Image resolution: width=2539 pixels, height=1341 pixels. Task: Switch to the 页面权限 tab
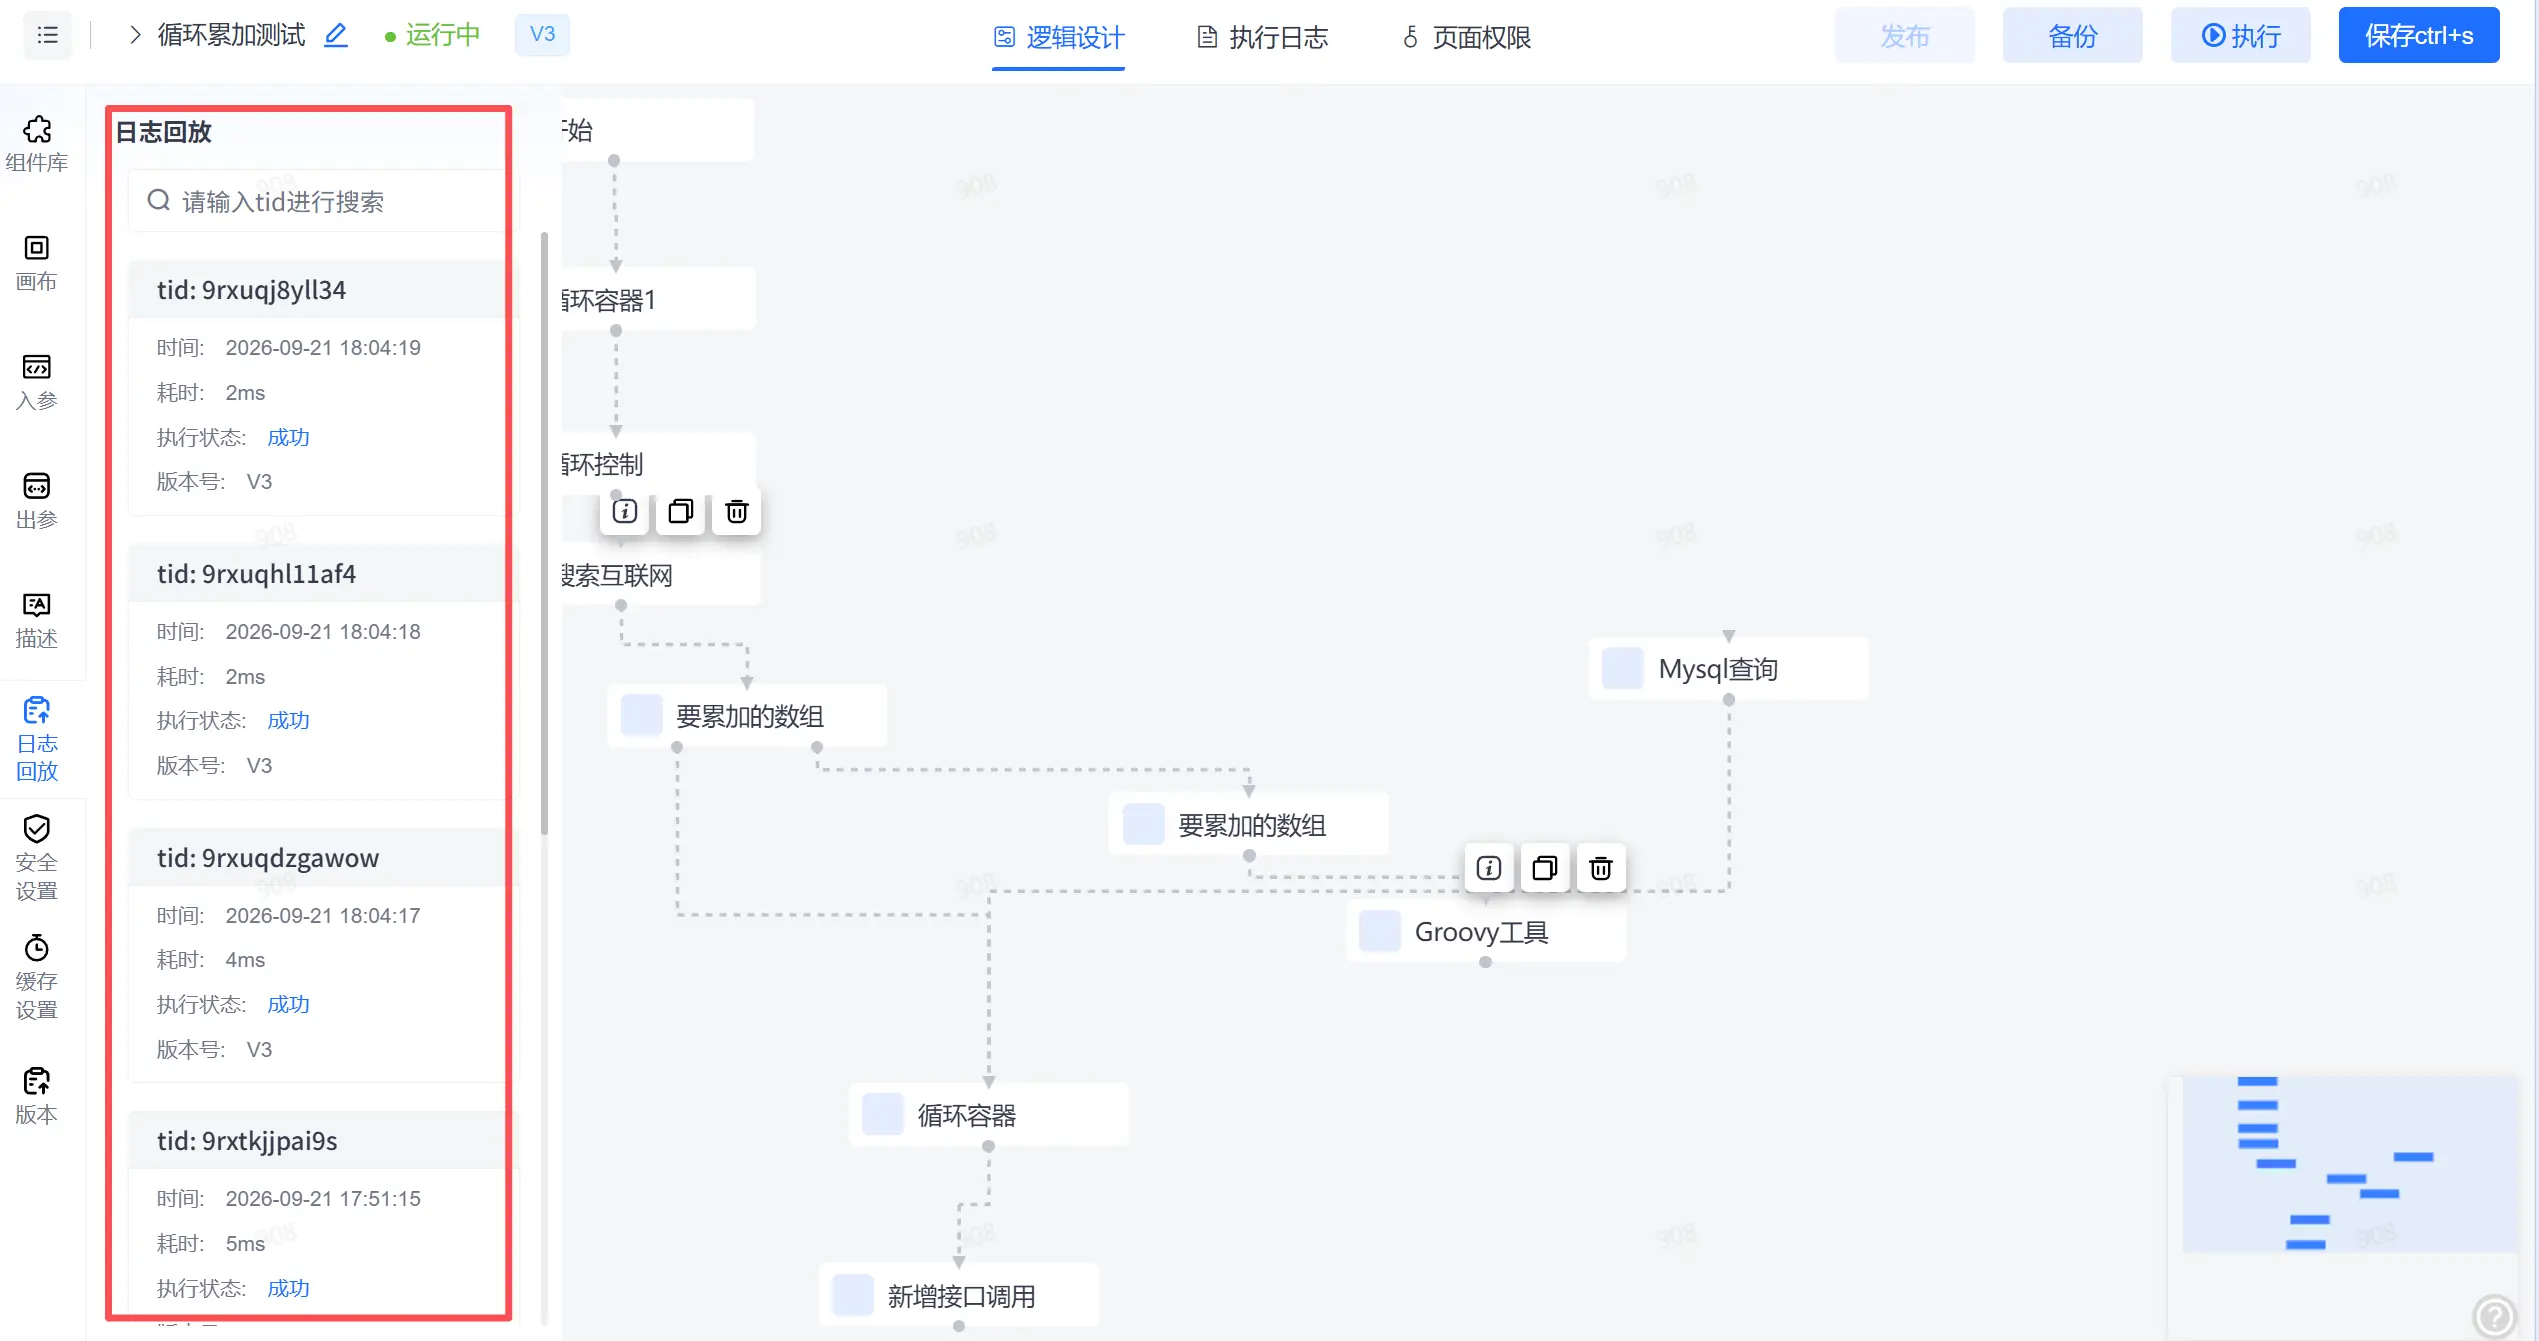click(1467, 37)
